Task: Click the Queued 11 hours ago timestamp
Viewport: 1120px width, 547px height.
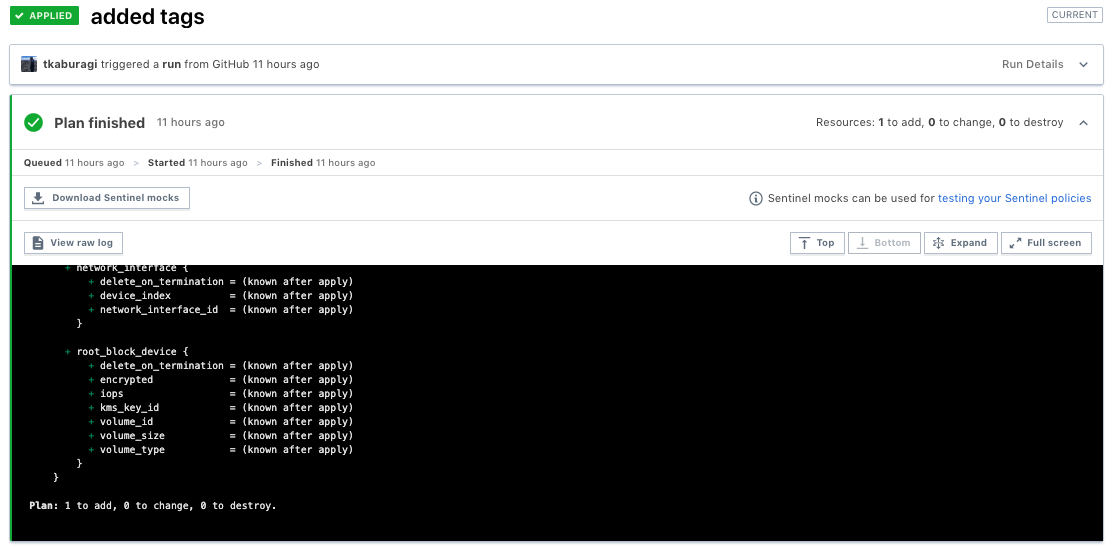Action: point(74,163)
